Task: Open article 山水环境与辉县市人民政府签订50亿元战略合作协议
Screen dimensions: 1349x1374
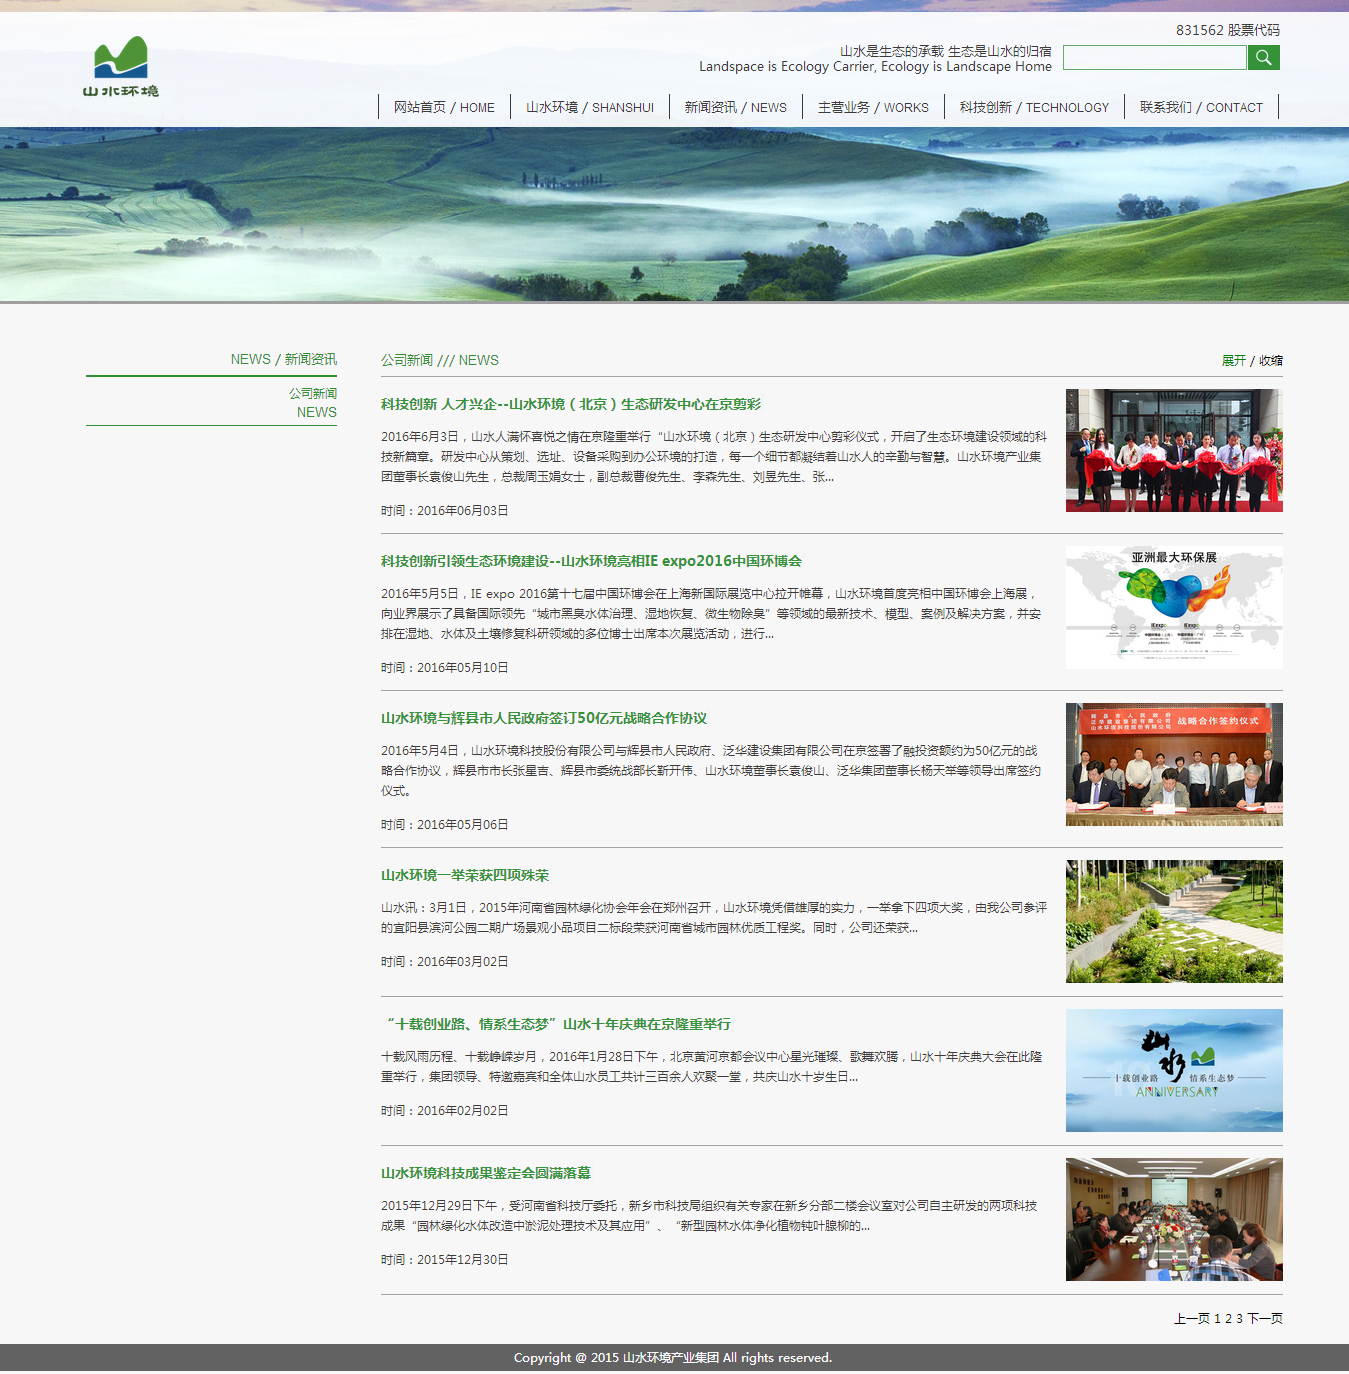Action: 544,718
